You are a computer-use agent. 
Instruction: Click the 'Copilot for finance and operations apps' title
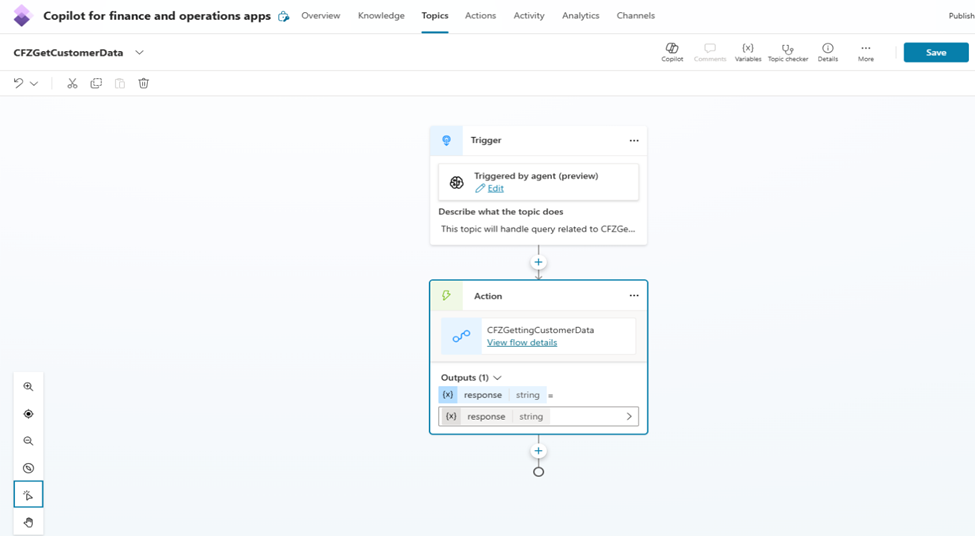click(157, 16)
